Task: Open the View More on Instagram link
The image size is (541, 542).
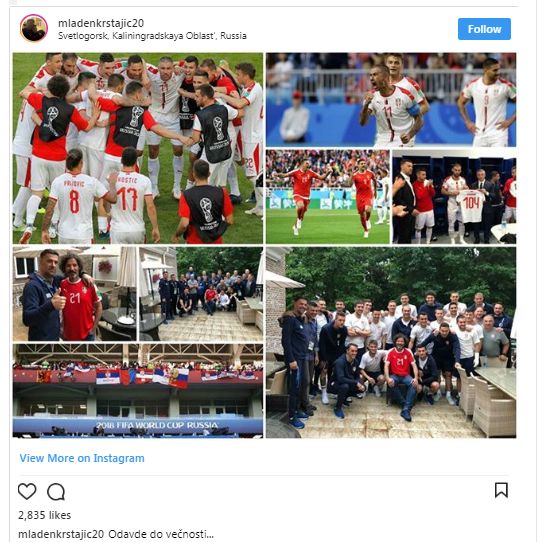Action: (82, 458)
